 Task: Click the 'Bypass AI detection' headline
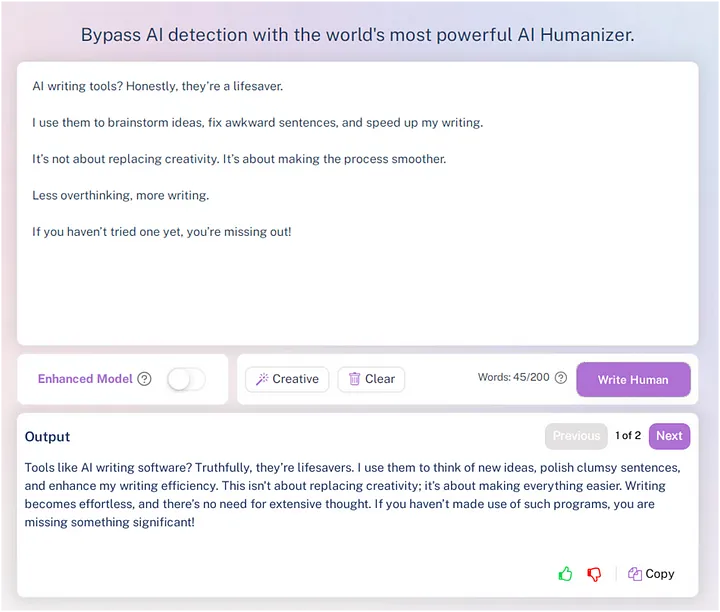click(358, 35)
